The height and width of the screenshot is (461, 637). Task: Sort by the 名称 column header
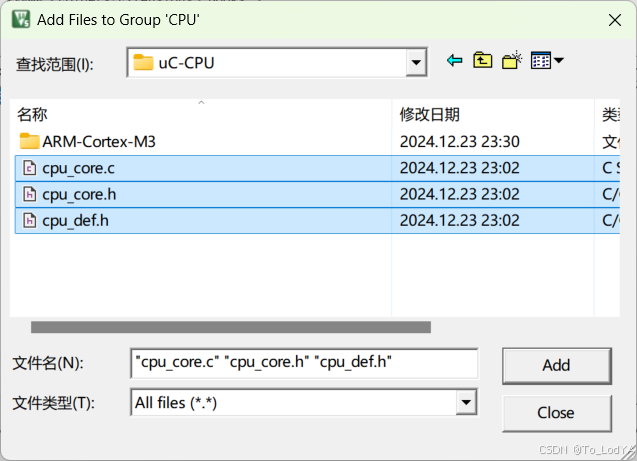pos(201,115)
